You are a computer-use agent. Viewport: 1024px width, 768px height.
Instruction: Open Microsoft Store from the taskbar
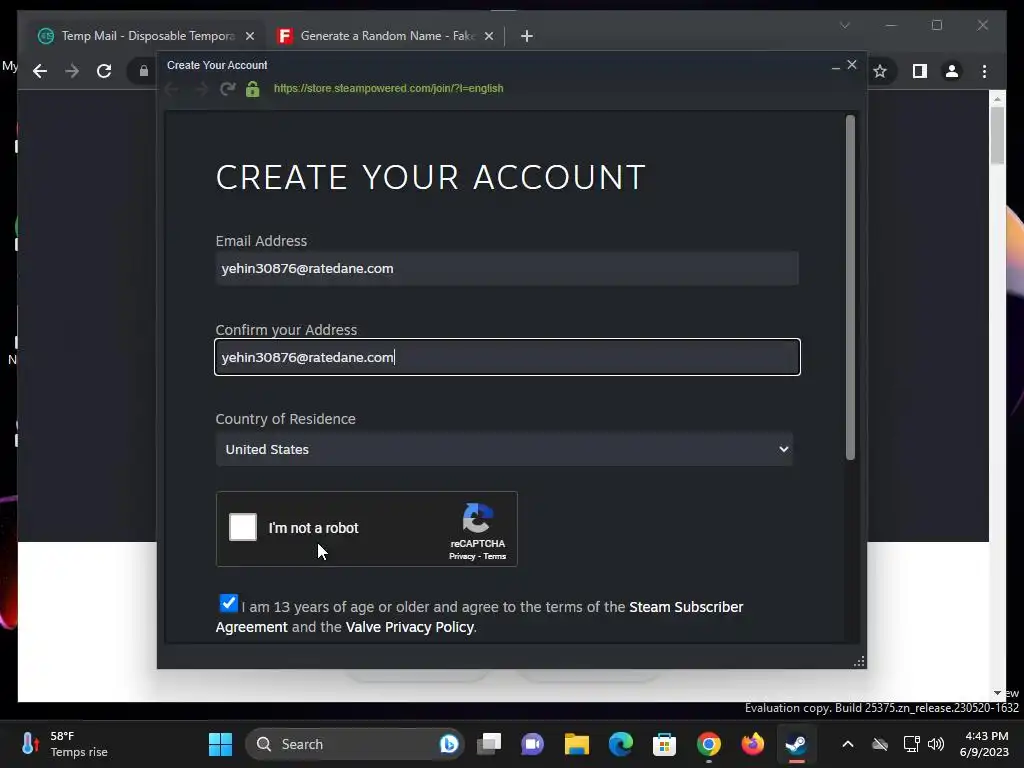click(664, 744)
